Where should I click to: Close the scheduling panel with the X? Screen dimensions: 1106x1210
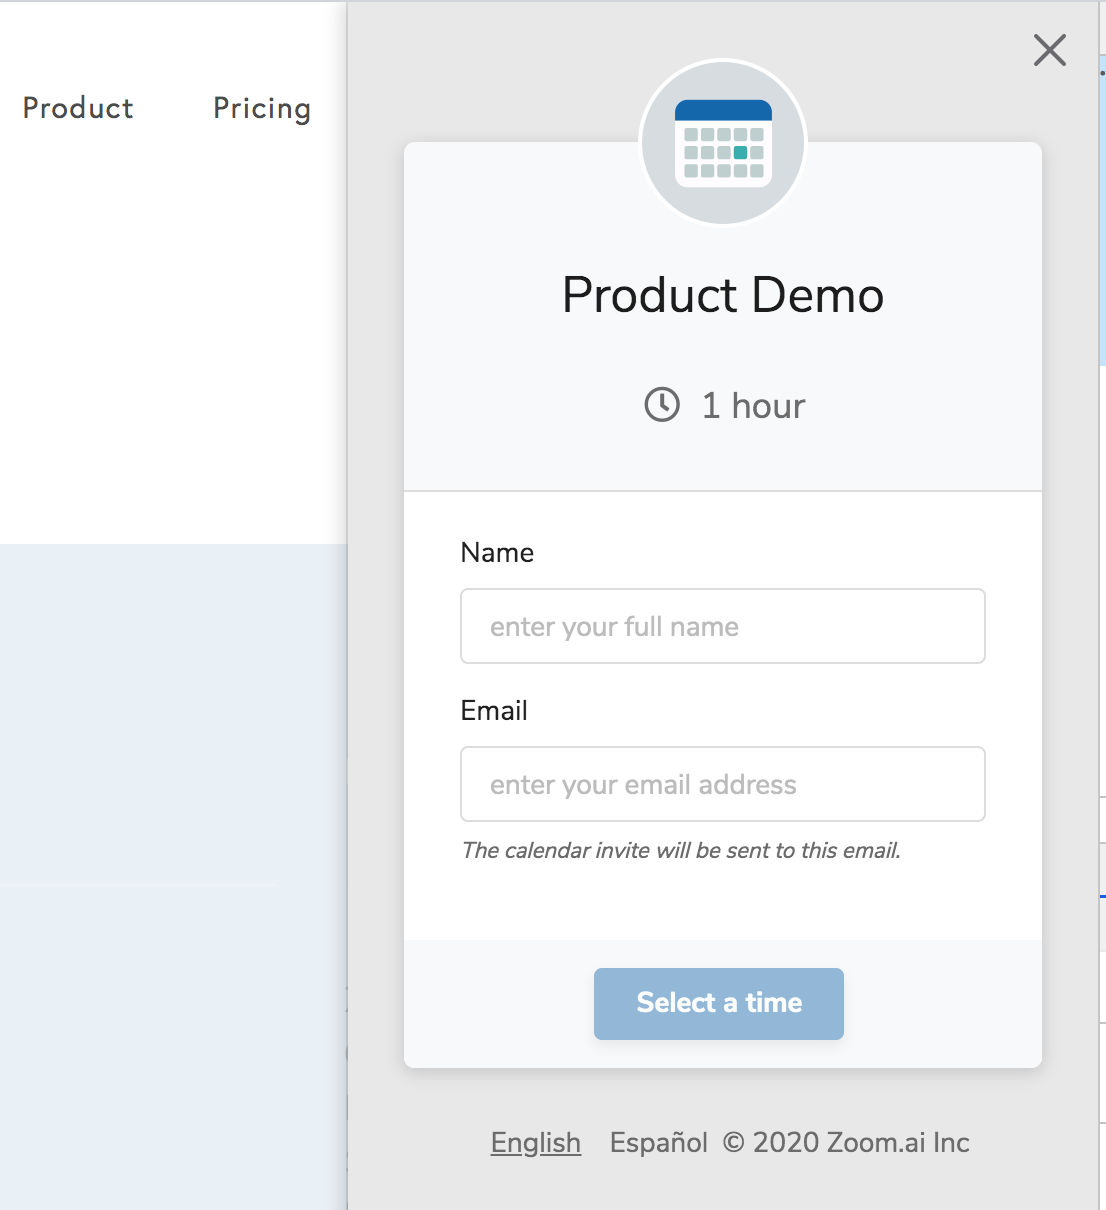[x=1050, y=50]
